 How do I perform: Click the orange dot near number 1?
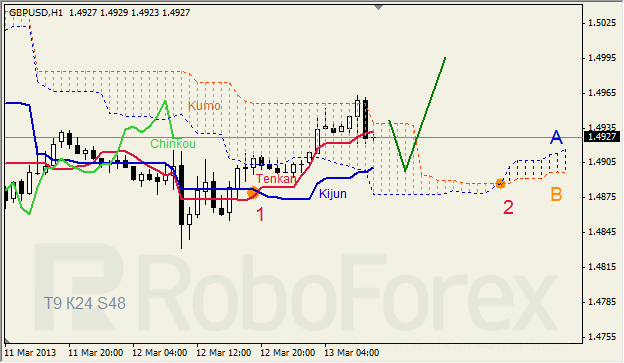253,193
